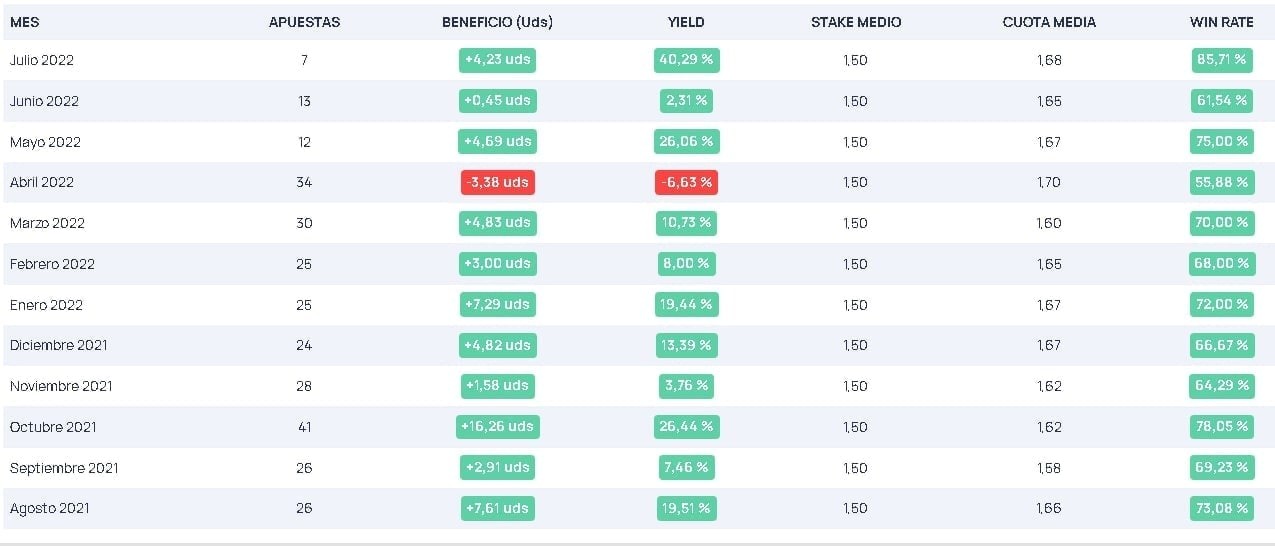Click the +16,26 uds profit badge
1275x546 pixels.
pos(497,427)
